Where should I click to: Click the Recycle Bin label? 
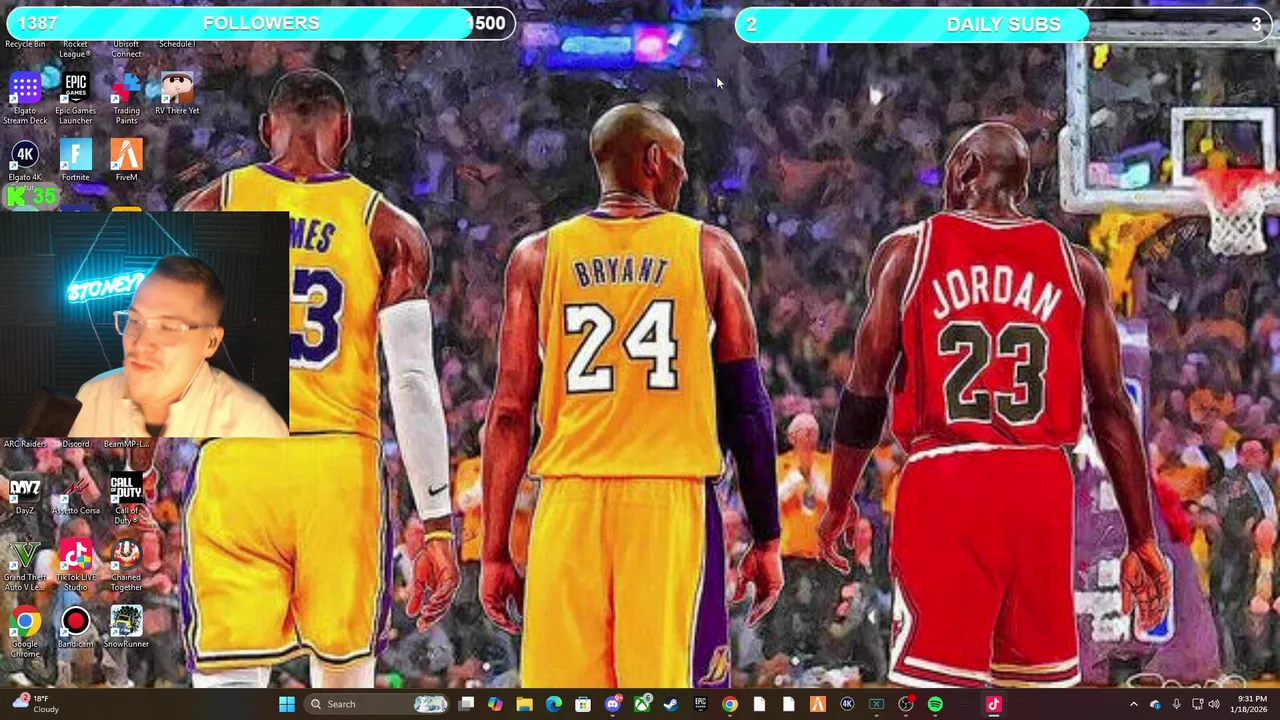[25, 44]
